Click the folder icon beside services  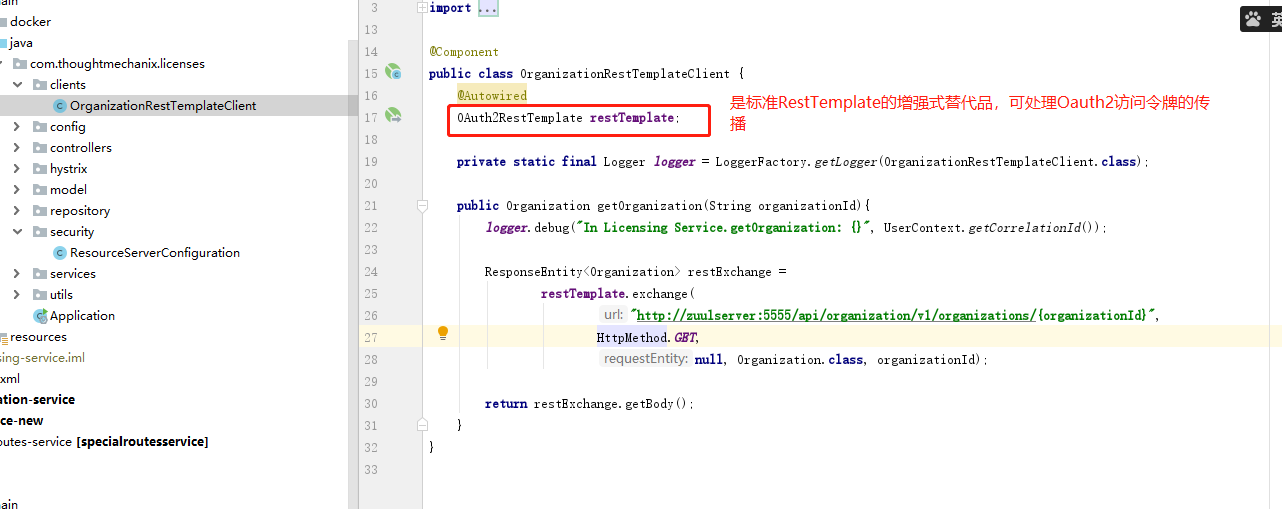(x=40, y=274)
